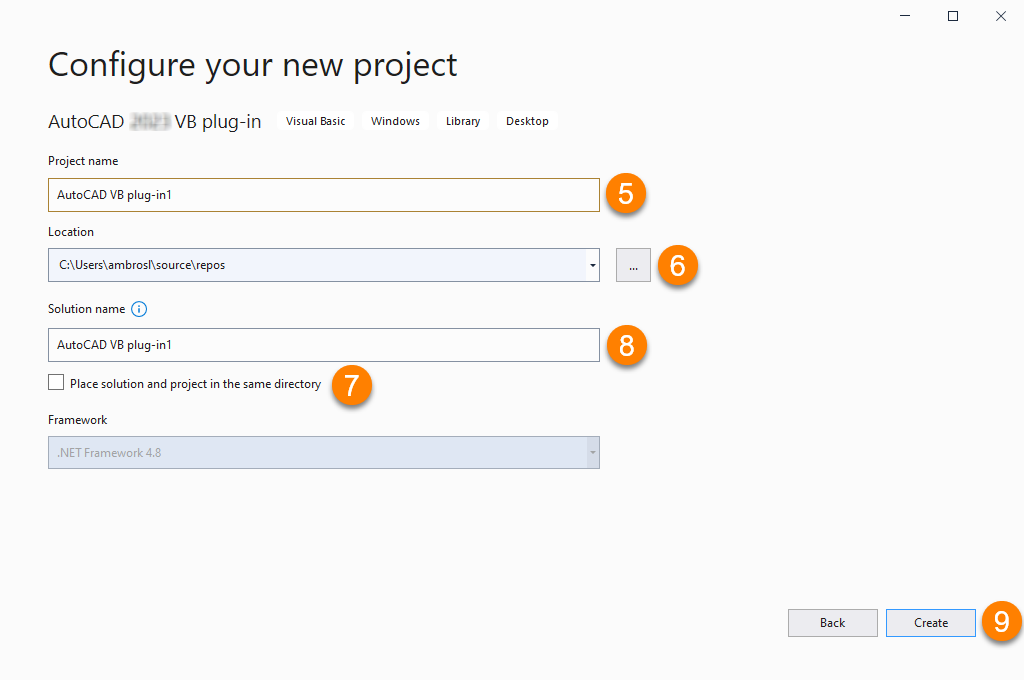Click the orange number 5 badge

tap(626, 194)
